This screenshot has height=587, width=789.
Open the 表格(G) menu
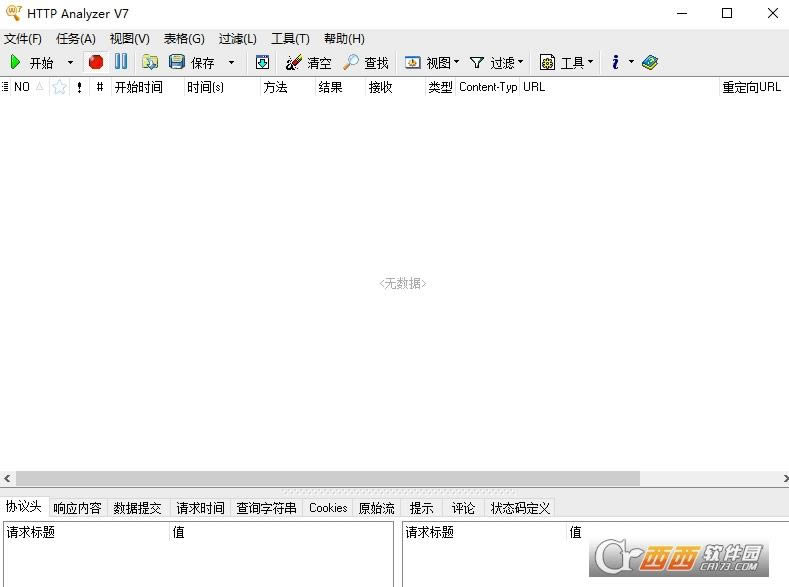point(184,39)
